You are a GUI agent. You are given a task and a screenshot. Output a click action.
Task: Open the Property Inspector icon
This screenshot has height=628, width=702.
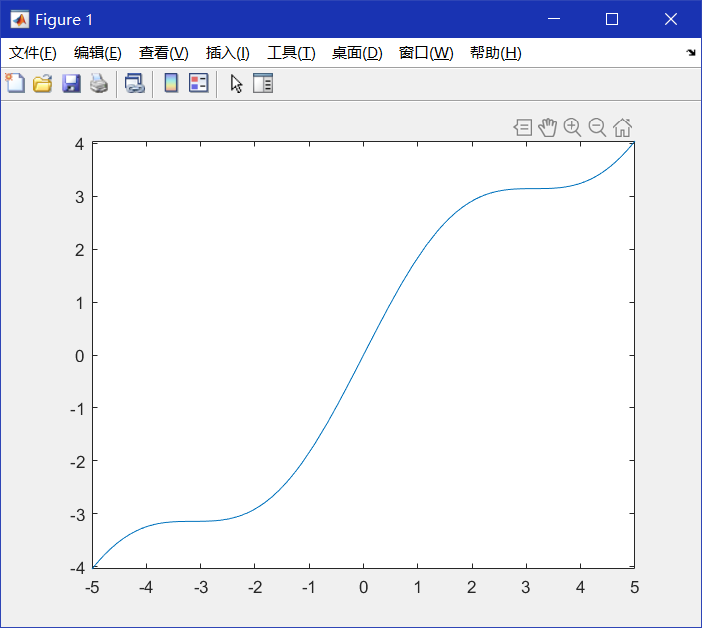click(x=263, y=83)
